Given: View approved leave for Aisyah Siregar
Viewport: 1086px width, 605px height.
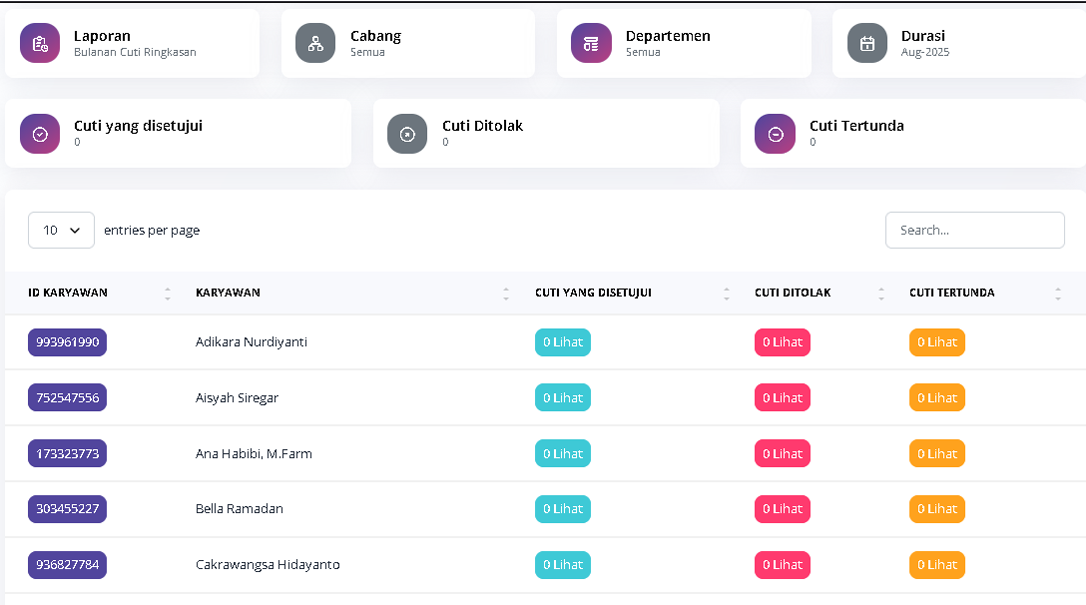Looking at the screenshot, I should 563,398.
